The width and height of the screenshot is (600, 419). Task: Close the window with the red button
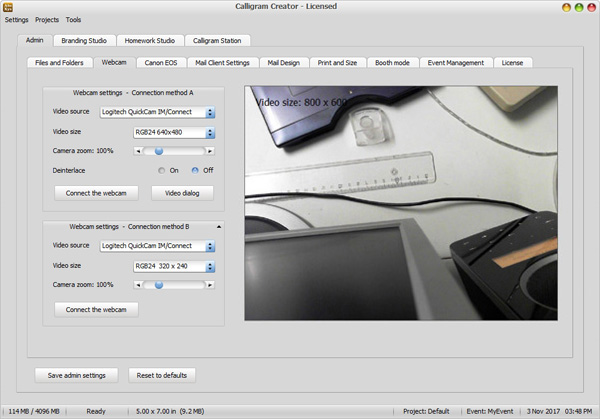[591, 7]
